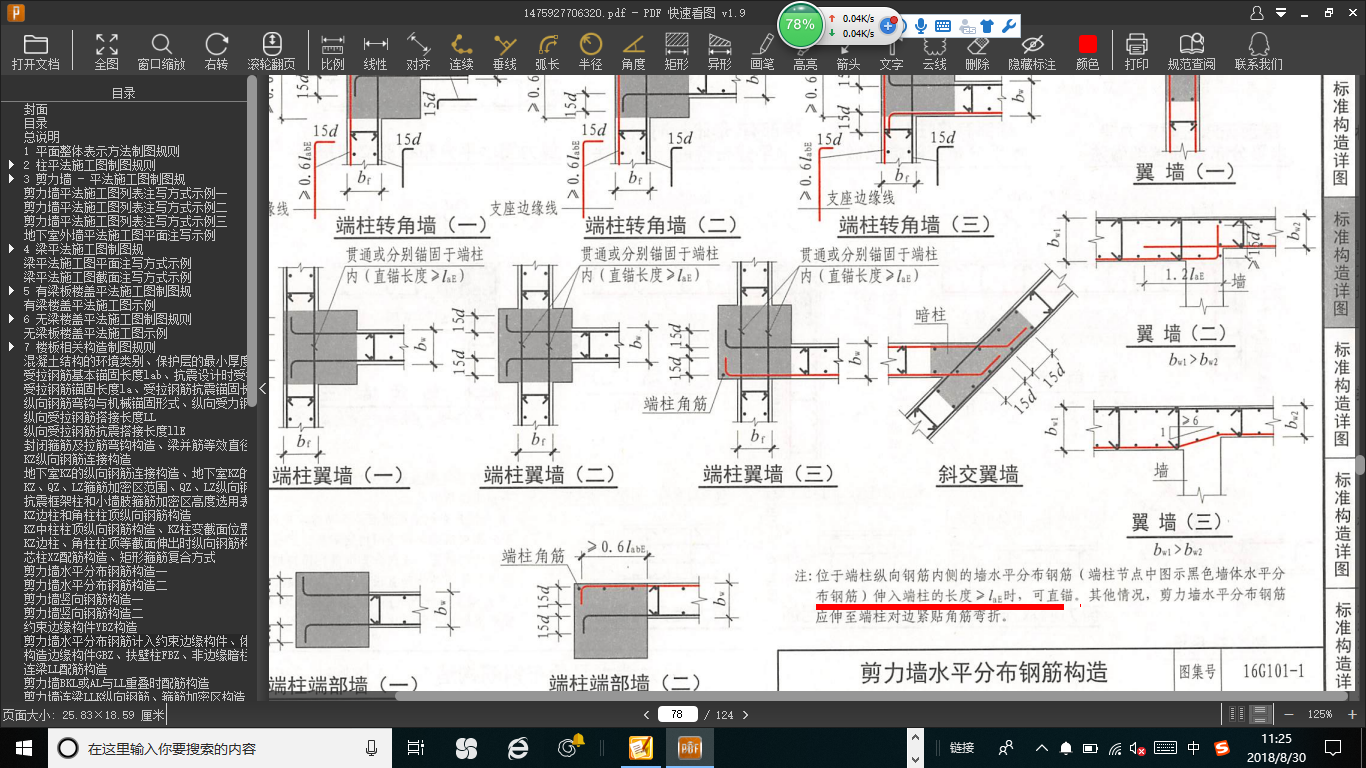
Task: Expand the '3 剪力墙－平法施工图制图规则' bookmark
Action: (x=12, y=180)
